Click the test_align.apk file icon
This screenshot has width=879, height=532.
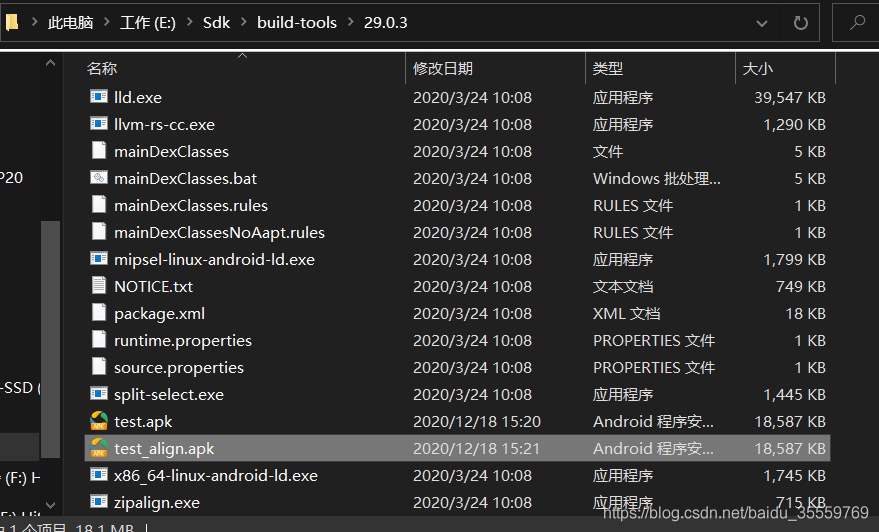pos(99,448)
